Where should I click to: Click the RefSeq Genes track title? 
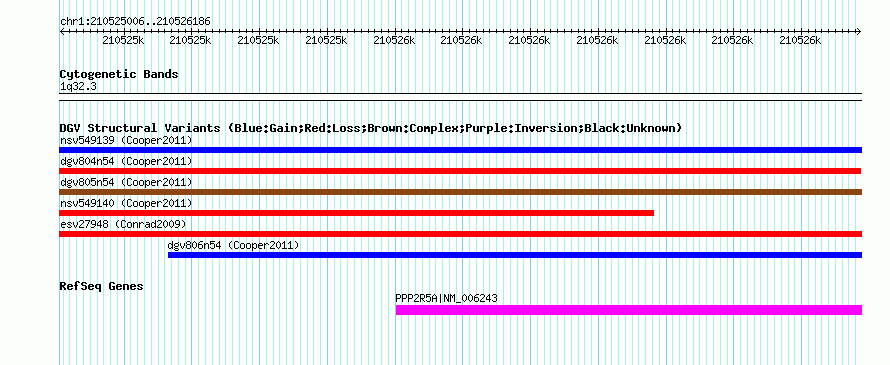[x=101, y=286]
